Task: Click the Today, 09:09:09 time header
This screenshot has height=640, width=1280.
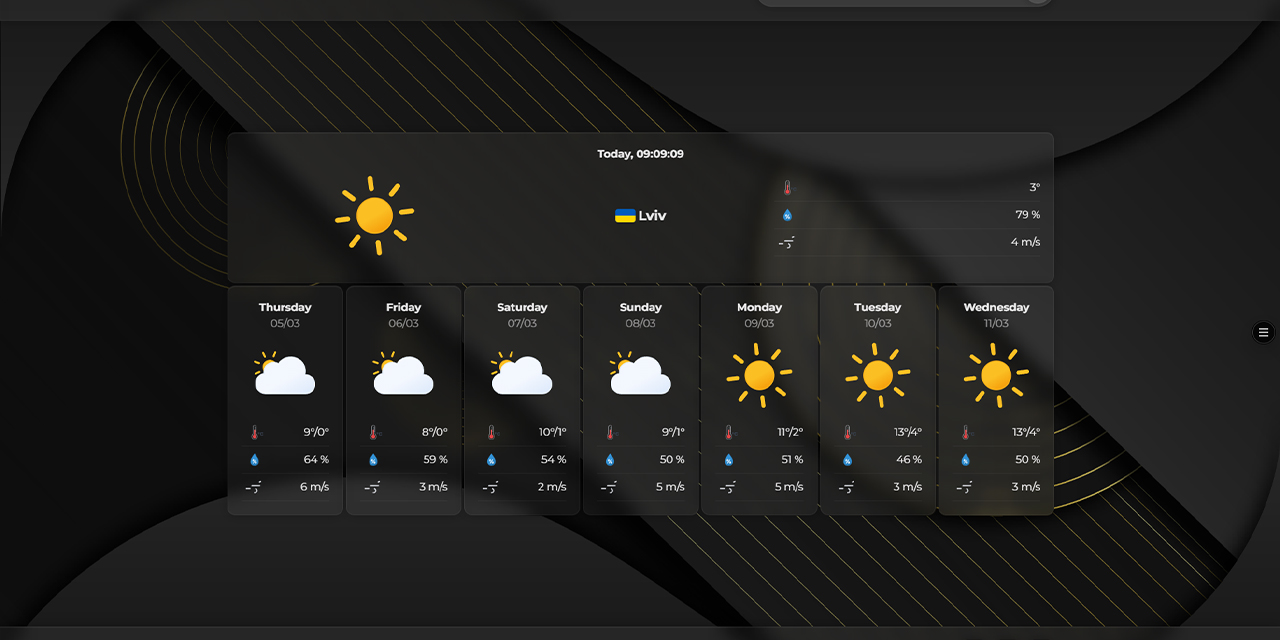Action: tap(640, 154)
